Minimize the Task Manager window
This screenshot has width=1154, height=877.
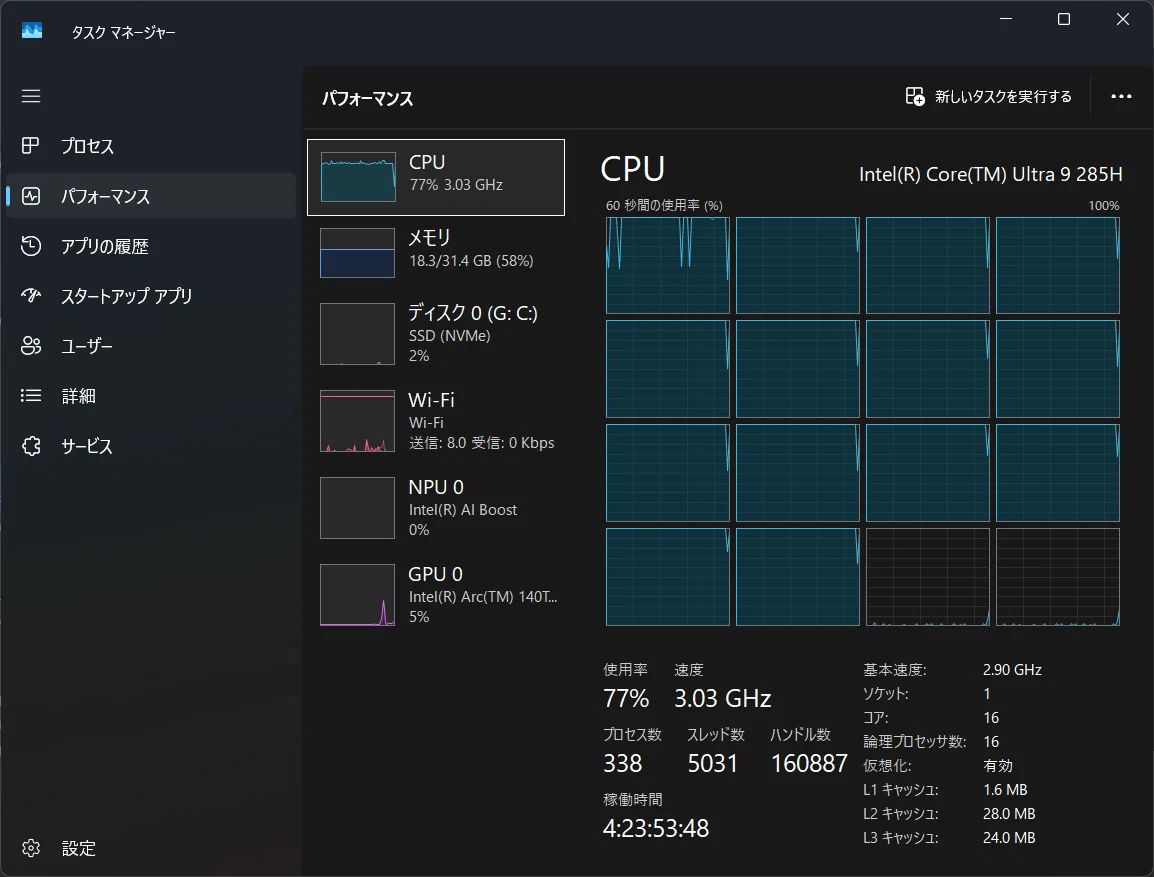(1006, 19)
